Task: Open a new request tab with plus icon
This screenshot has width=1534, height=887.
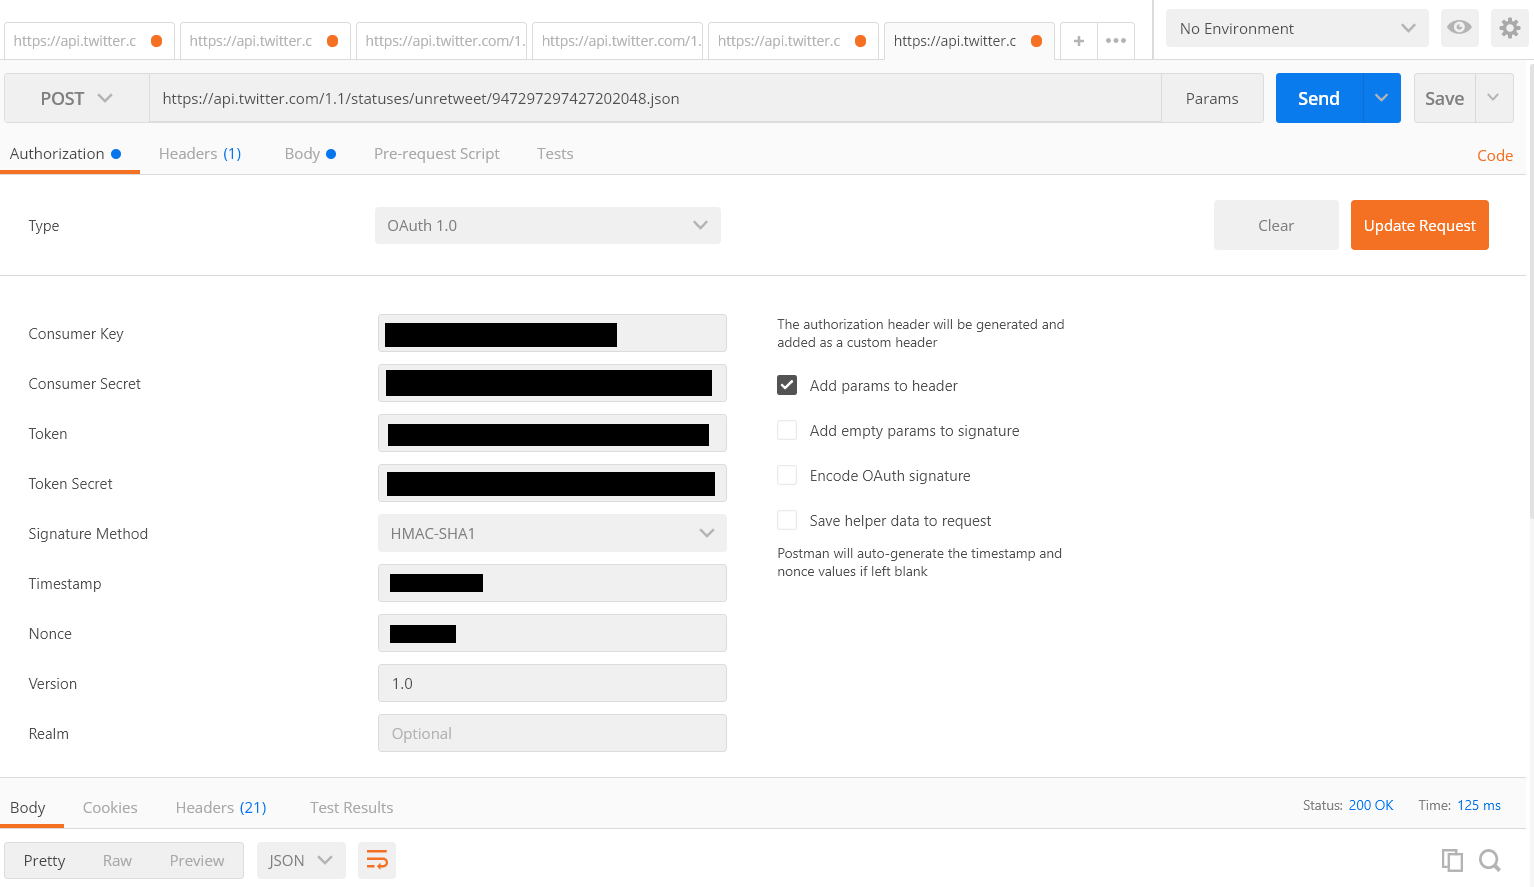Action: [x=1078, y=41]
